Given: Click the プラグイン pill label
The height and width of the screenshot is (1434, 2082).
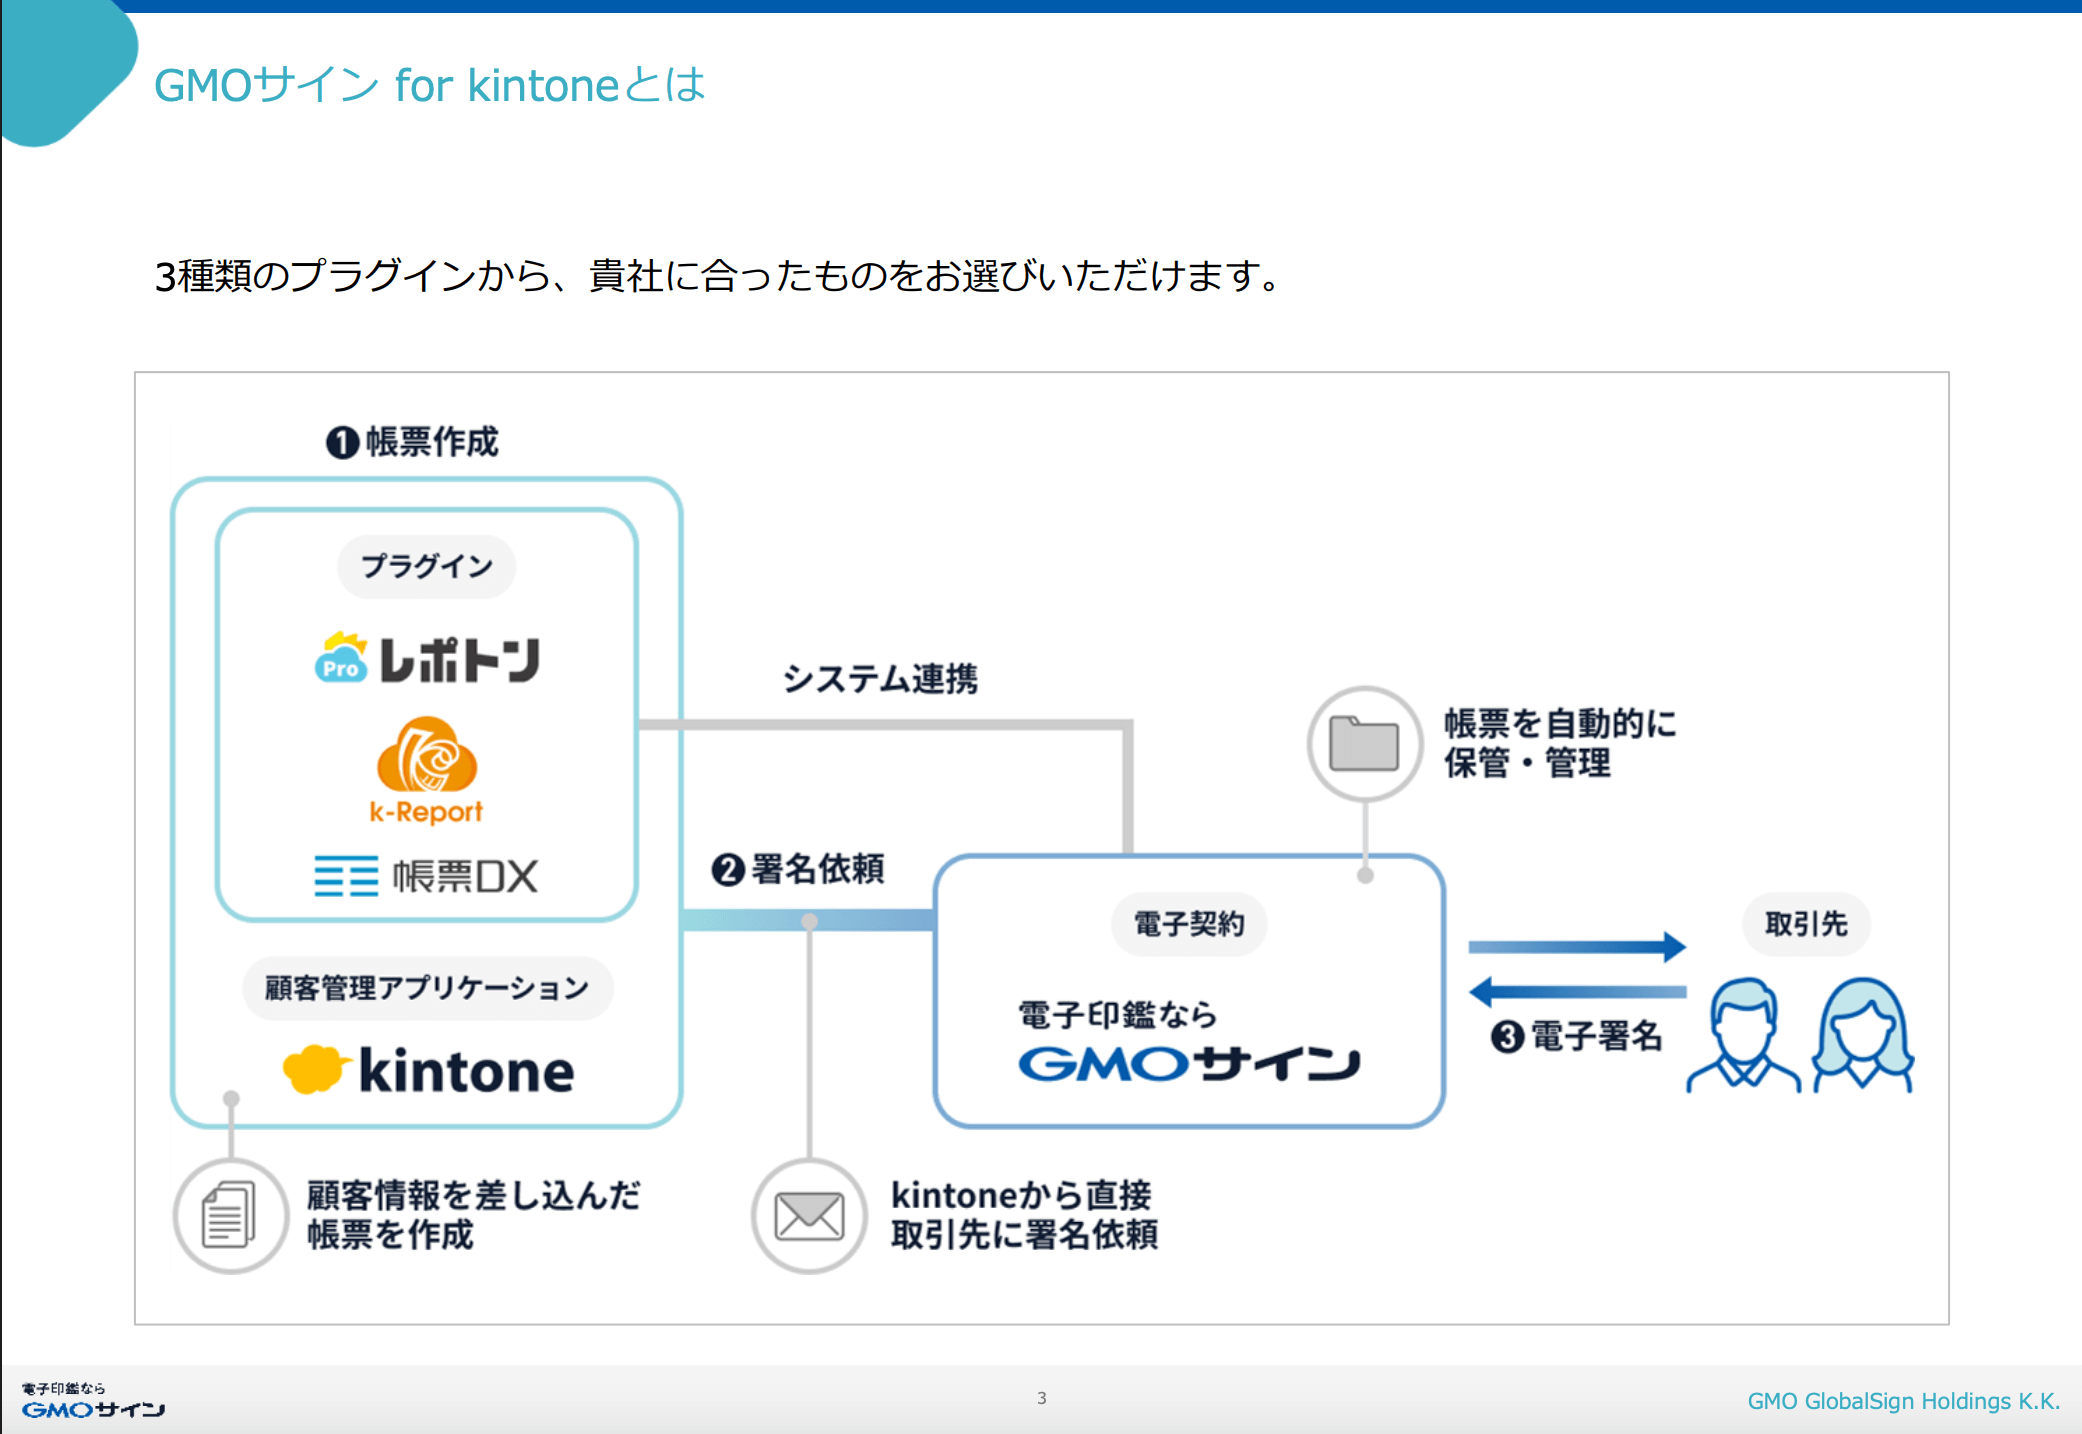Looking at the screenshot, I should click(427, 566).
